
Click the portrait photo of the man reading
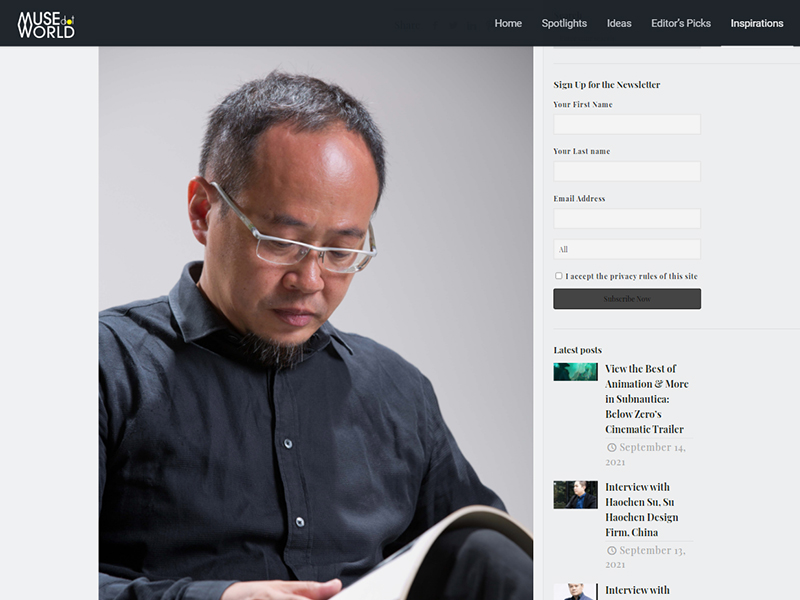[316, 323]
